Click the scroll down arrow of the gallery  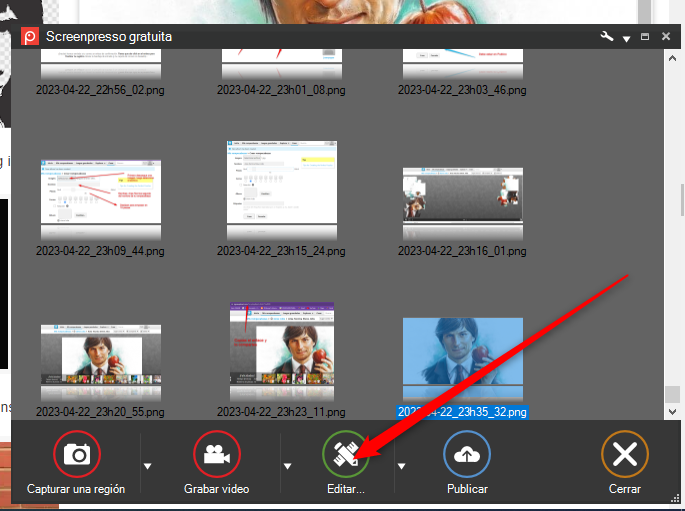point(672,411)
